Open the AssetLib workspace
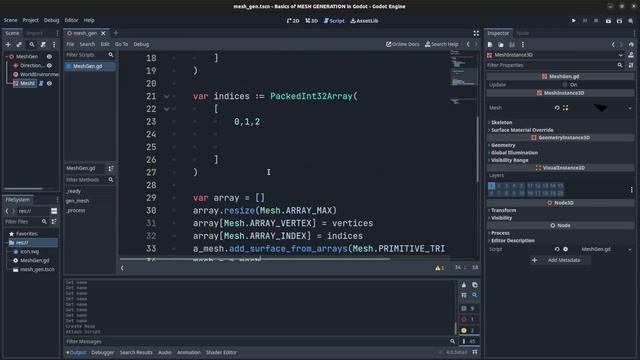Viewport: 640px width, 360px height. click(x=364, y=20)
